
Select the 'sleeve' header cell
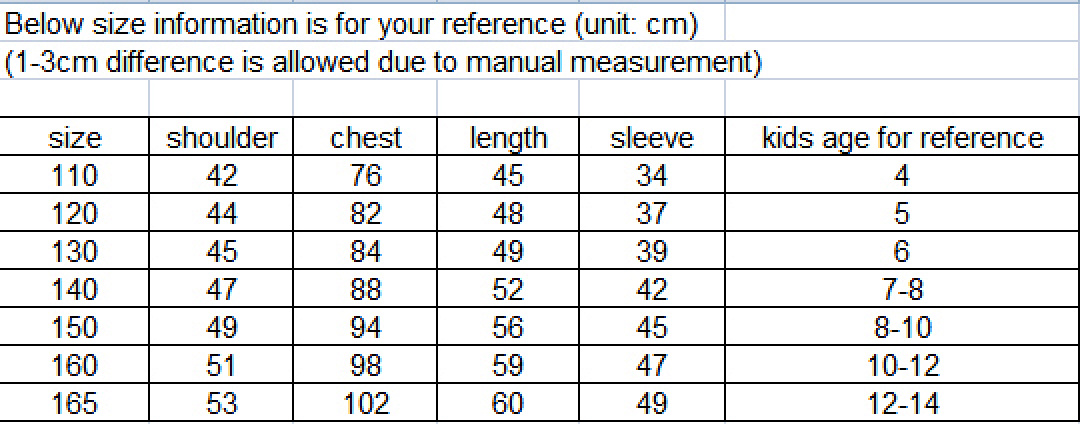(652, 138)
